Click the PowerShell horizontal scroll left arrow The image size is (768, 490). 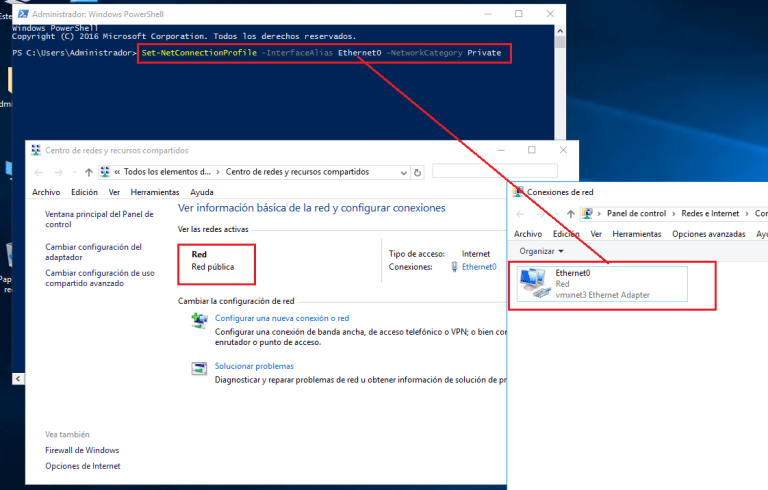coord(18,378)
